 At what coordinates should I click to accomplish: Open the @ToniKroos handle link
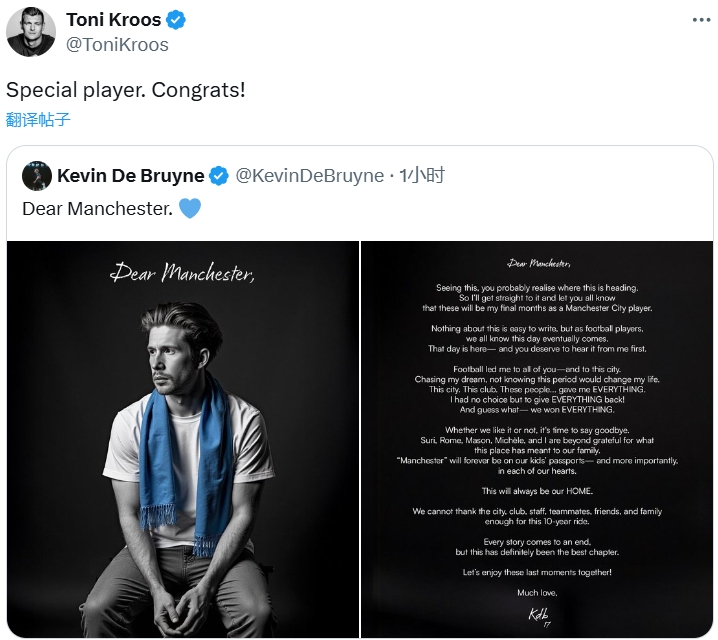point(117,44)
